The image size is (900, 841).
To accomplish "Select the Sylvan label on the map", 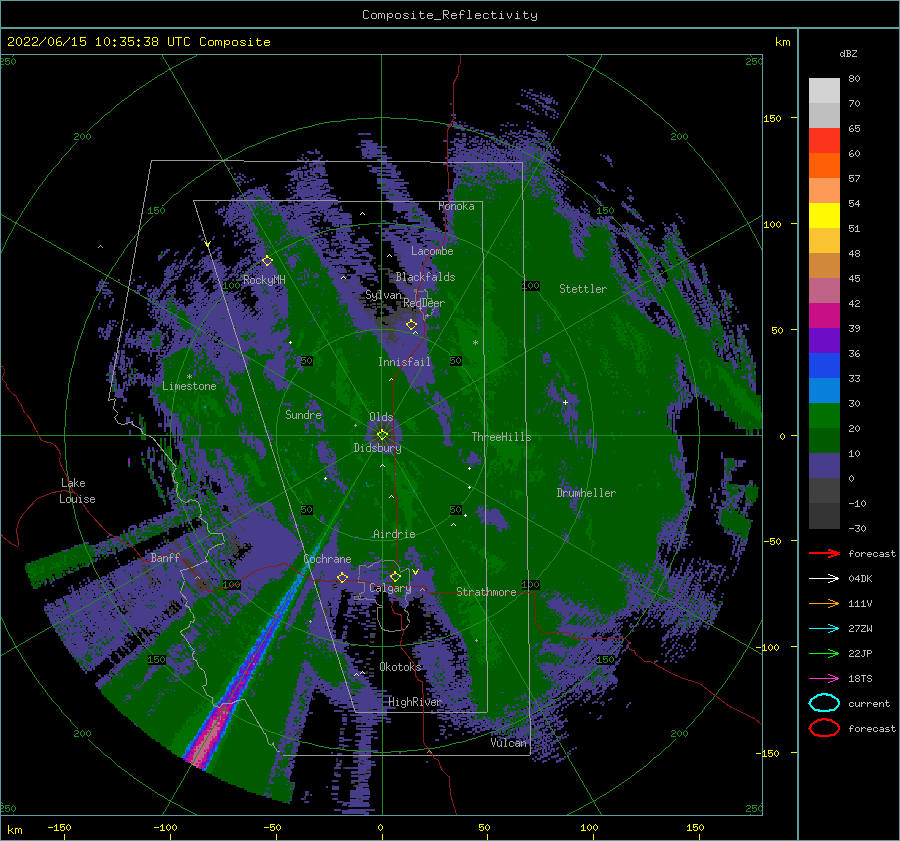I will 383,295.
